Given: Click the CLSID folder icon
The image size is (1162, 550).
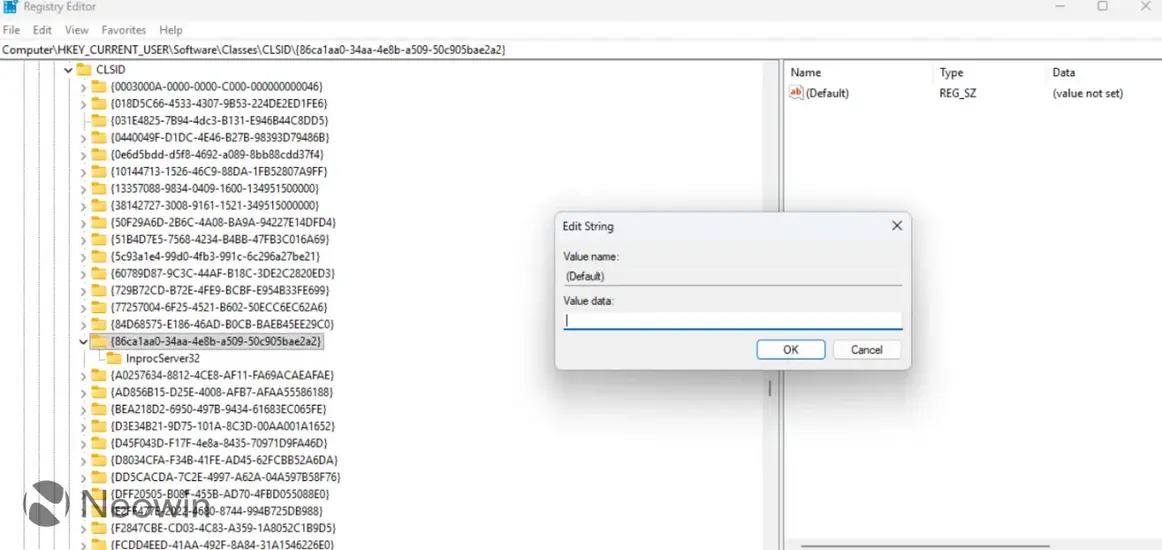Looking at the screenshot, I should [x=83, y=69].
